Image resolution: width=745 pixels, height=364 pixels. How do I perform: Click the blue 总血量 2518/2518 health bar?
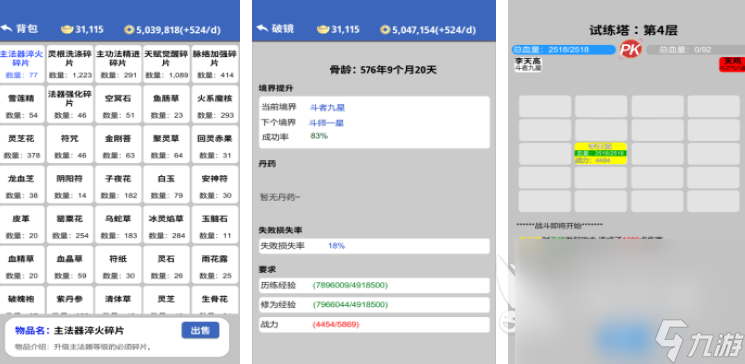564,49
